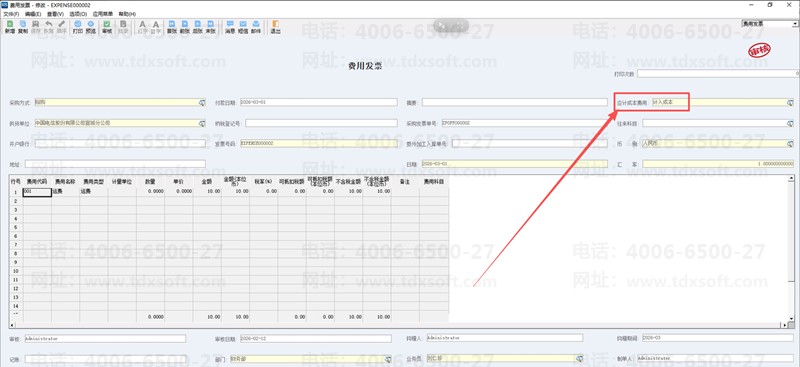
Task: Open lookup icon of 供货单位 field
Action: click(x=202, y=123)
